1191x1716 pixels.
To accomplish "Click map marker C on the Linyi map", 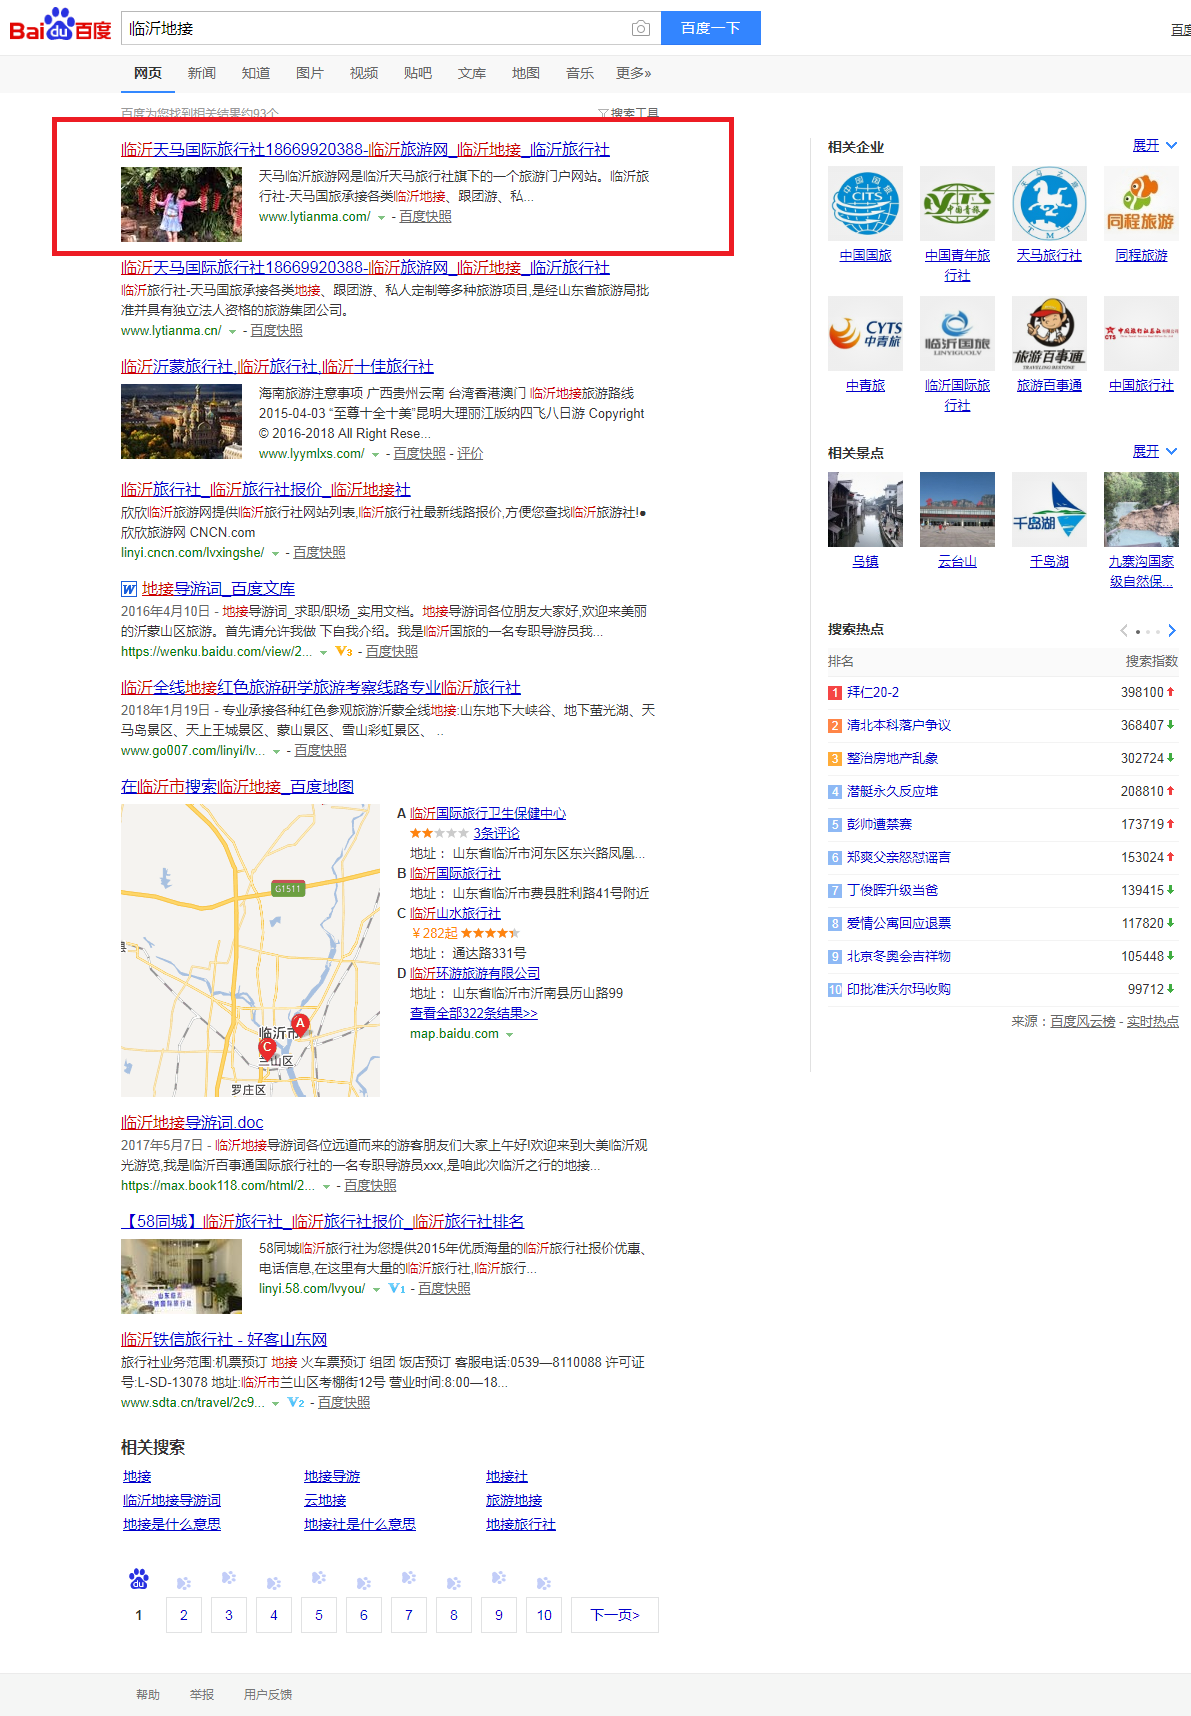I will point(267,1048).
